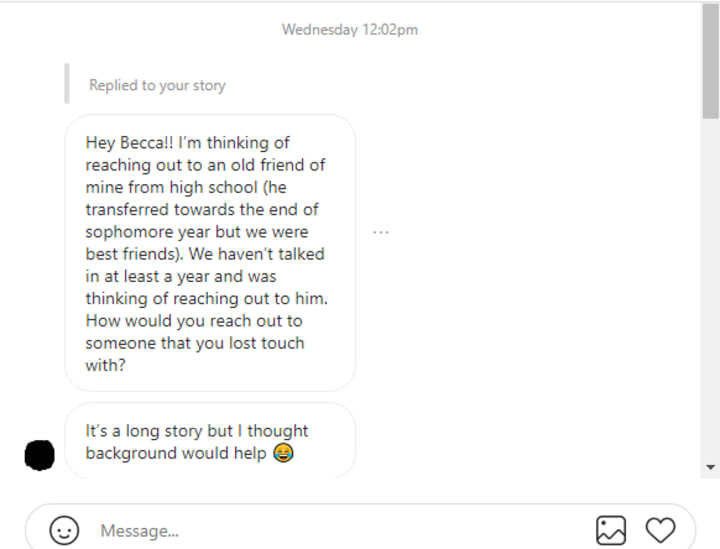Select the 'It's a long story' bubble
Image resolution: width=720 pixels, height=549 pixels.
(x=210, y=441)
